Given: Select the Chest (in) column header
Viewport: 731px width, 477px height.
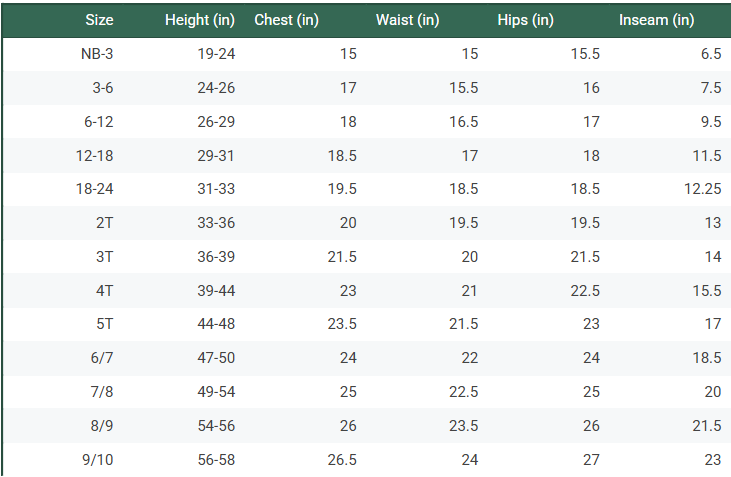Looking at the screenshot, I should 287,20.
